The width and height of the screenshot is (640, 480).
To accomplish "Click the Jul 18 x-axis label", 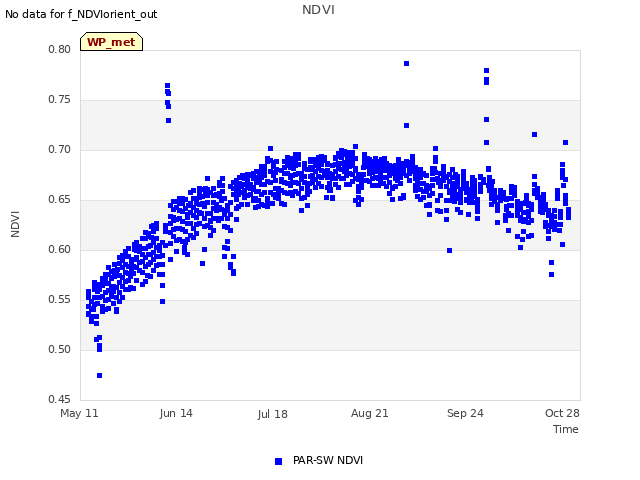I will 272,414.
